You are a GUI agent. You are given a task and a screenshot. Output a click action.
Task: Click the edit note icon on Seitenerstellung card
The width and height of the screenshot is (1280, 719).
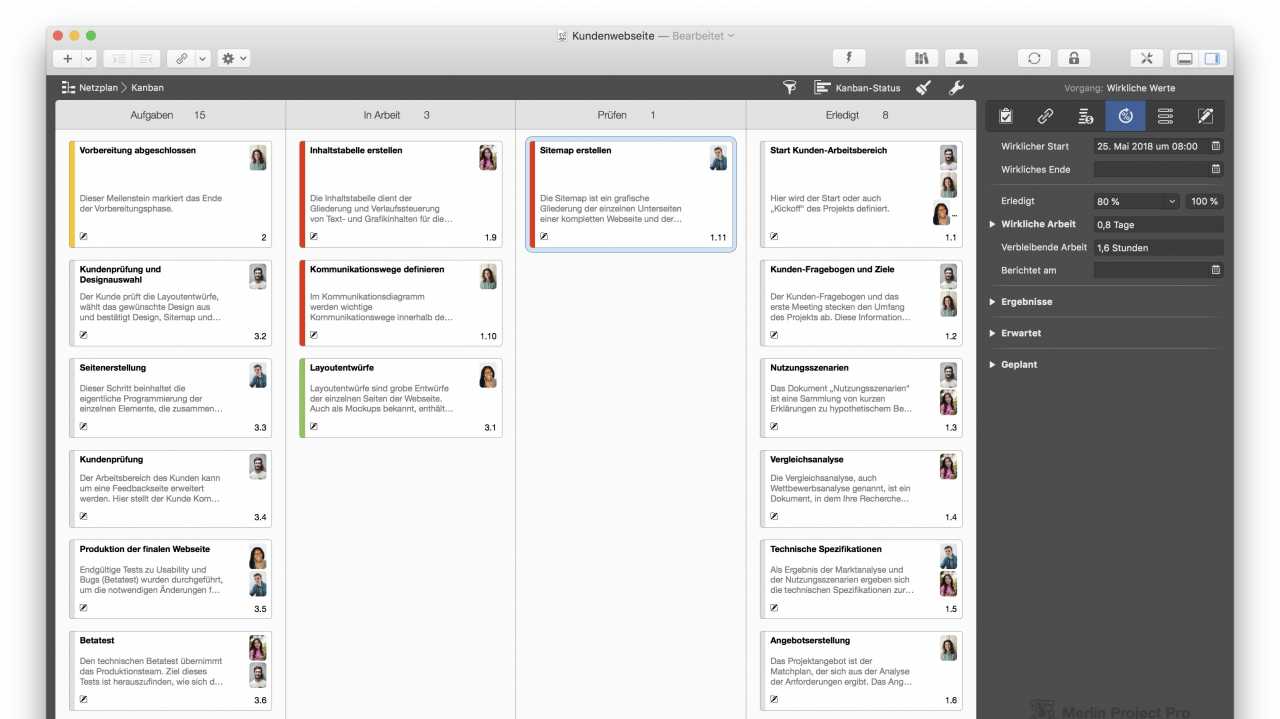pos(84,426)
